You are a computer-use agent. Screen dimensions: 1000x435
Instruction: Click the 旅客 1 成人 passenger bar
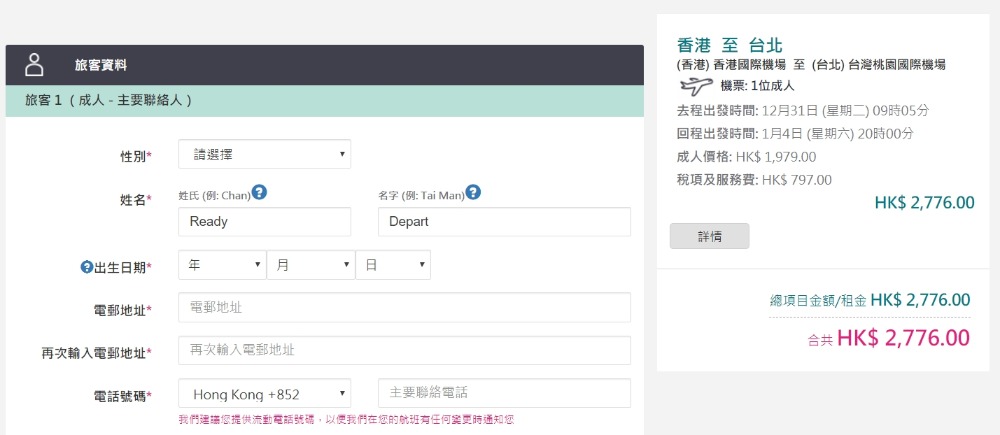(x=108, y=101)
